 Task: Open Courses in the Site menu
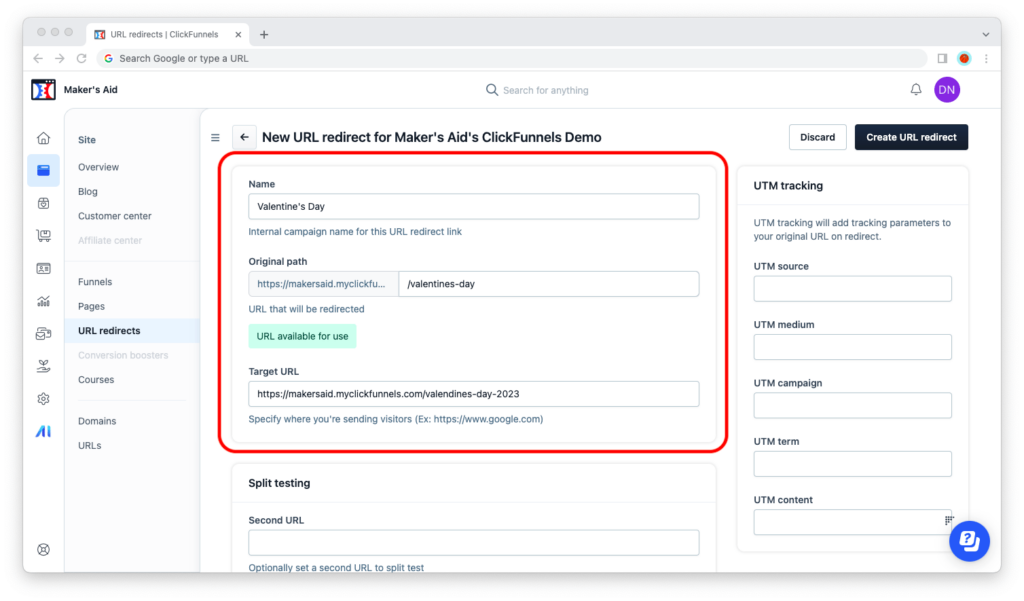(96, 380)
